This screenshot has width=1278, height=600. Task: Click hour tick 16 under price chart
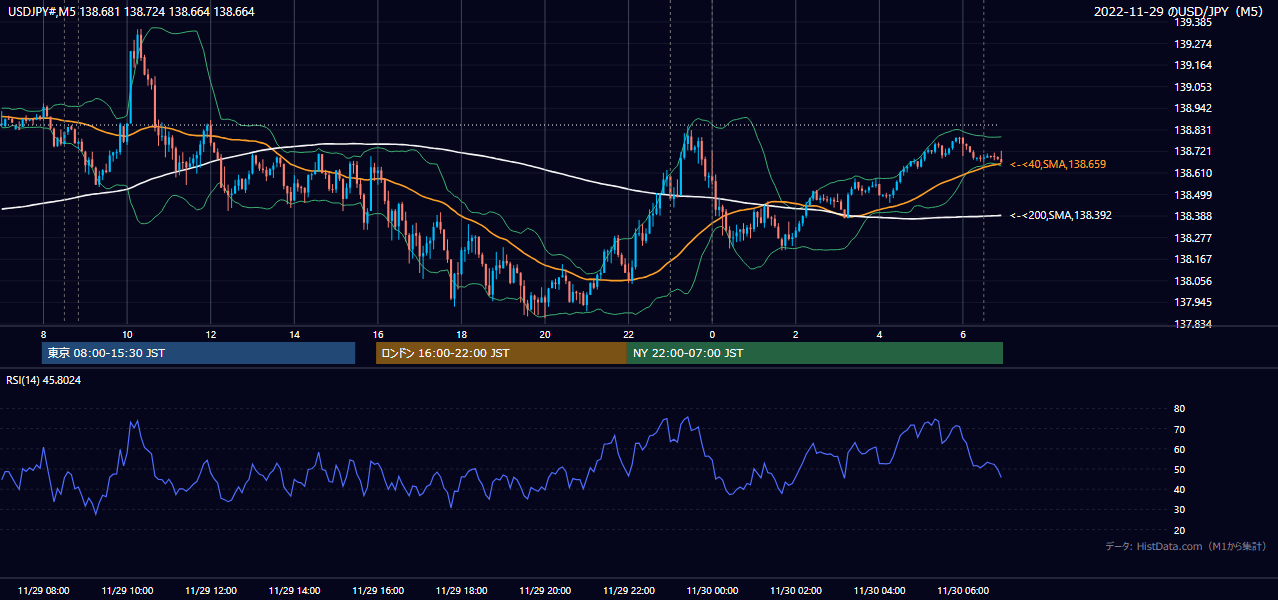click(377, 334)
